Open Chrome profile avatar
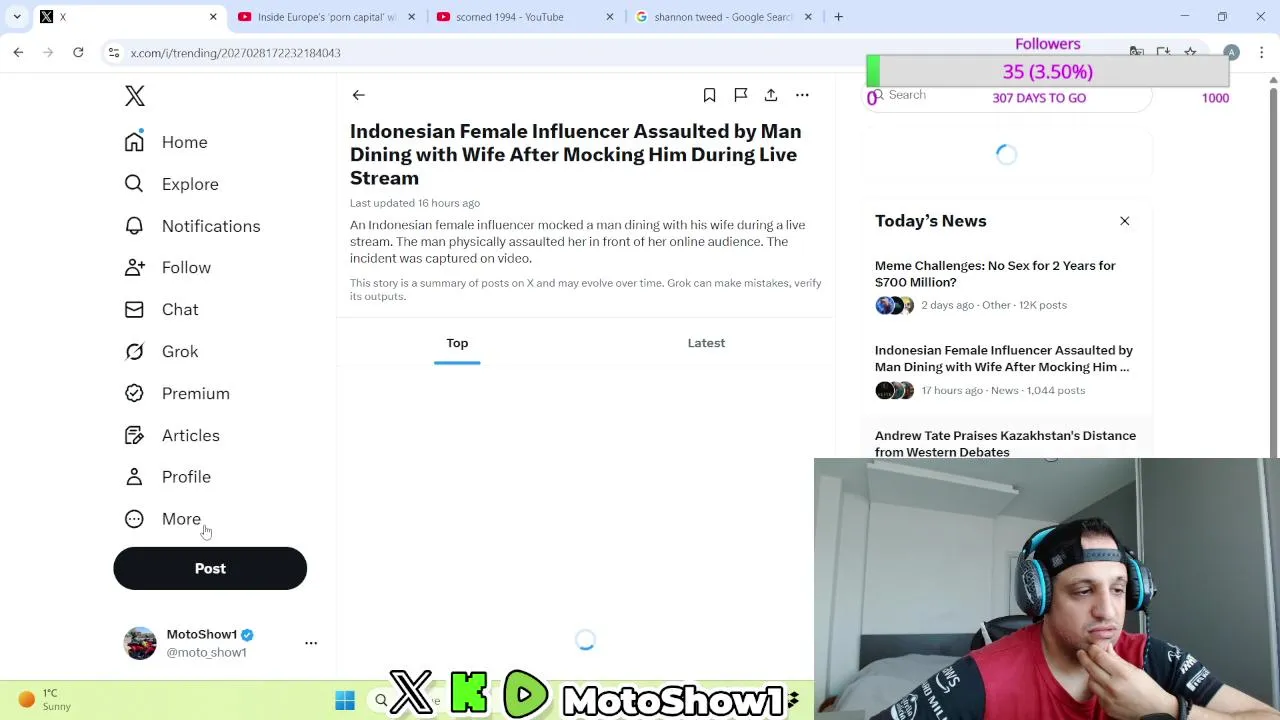 [1231, 53]
